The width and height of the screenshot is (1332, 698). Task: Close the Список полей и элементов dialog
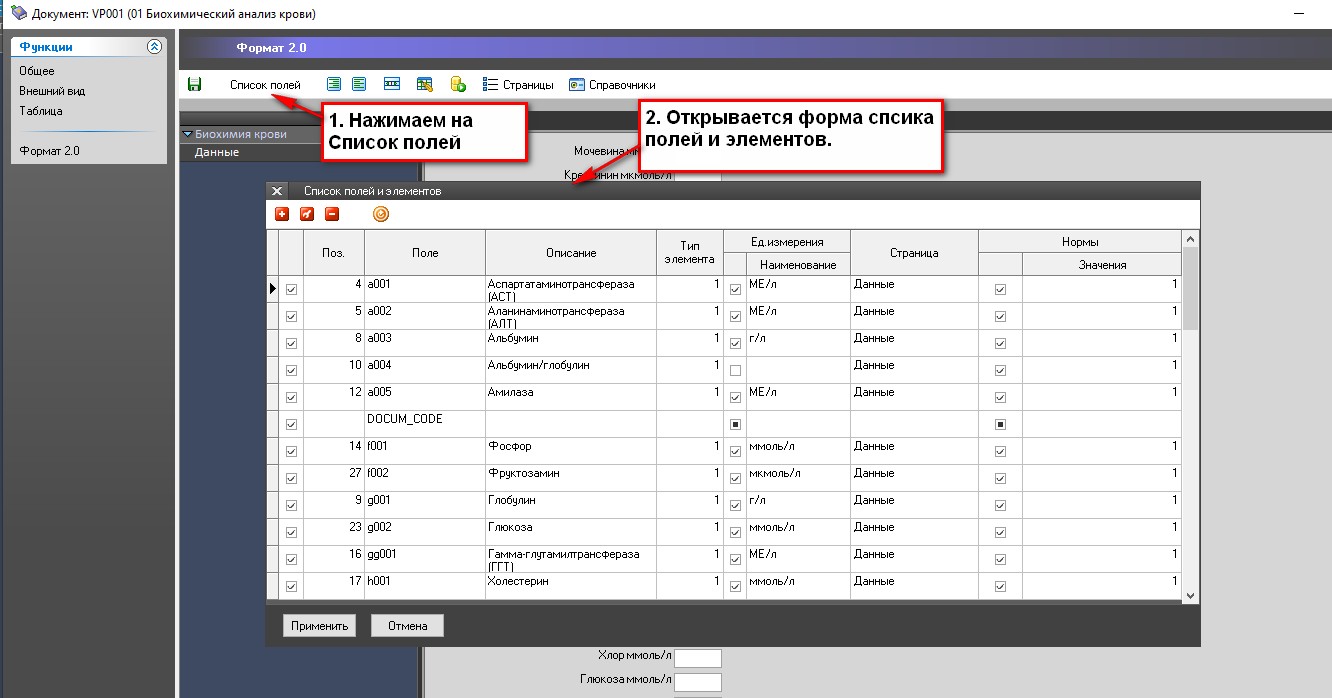tap(278, 191)
